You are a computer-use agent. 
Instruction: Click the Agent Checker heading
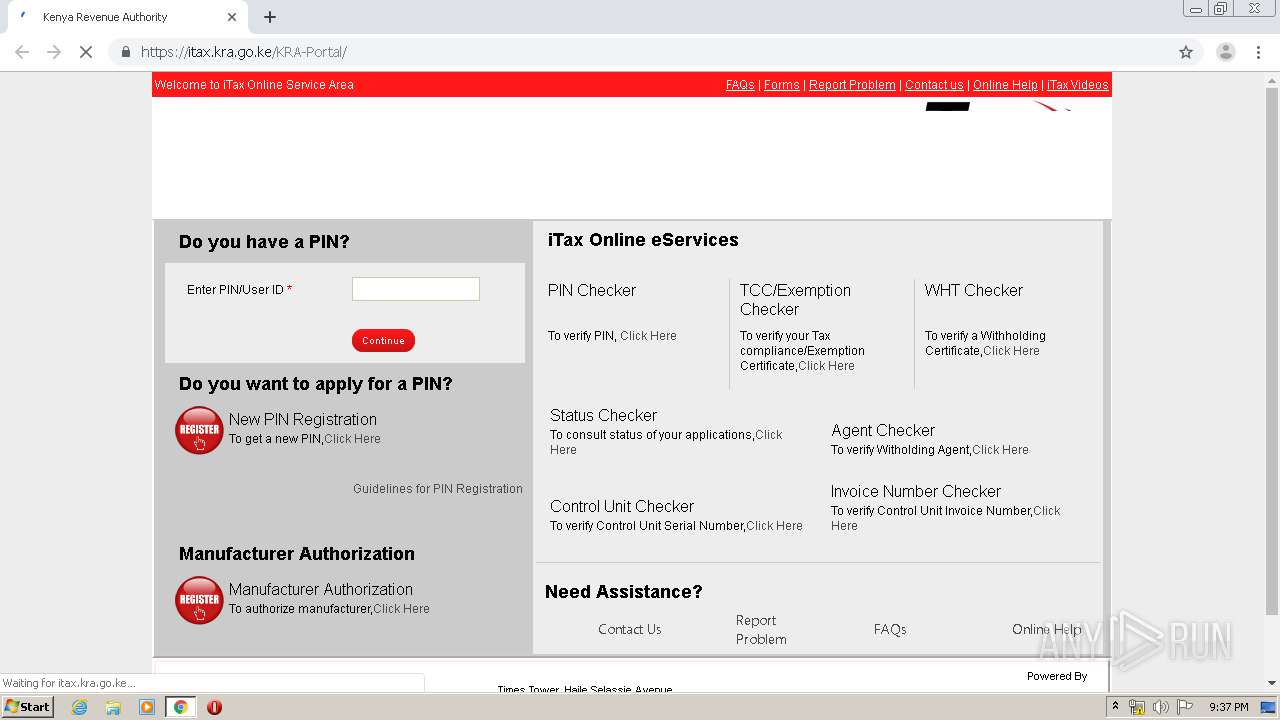tap(883, 430)
